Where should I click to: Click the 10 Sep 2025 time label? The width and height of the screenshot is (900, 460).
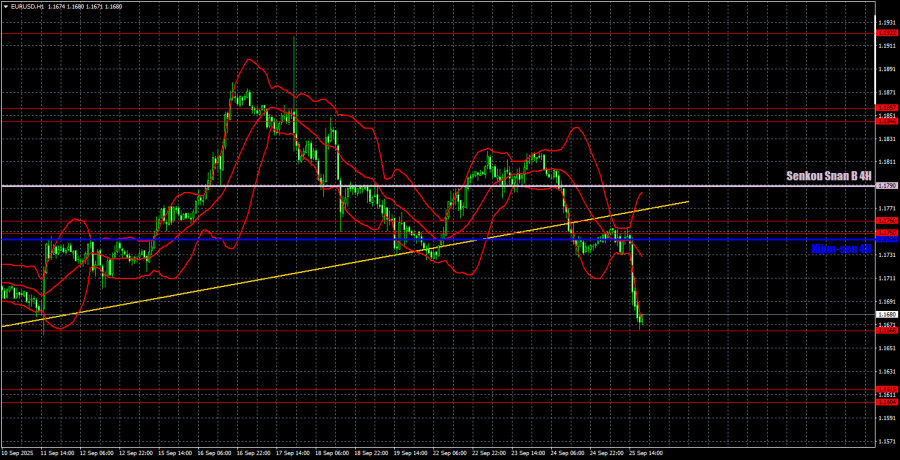pyautogui.click(x=15, y=453)
